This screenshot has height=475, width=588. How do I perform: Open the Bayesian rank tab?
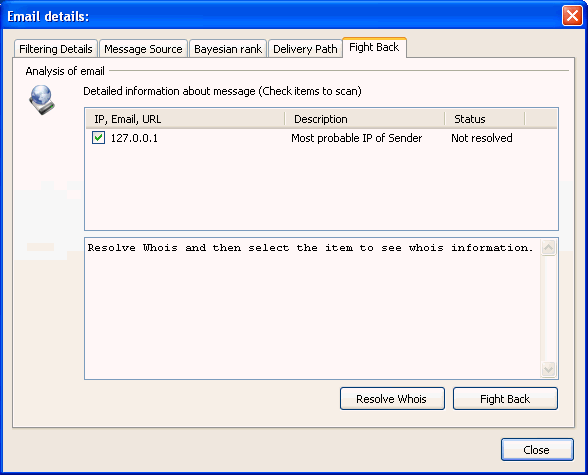pyautogui.click(x=228, y=49)
